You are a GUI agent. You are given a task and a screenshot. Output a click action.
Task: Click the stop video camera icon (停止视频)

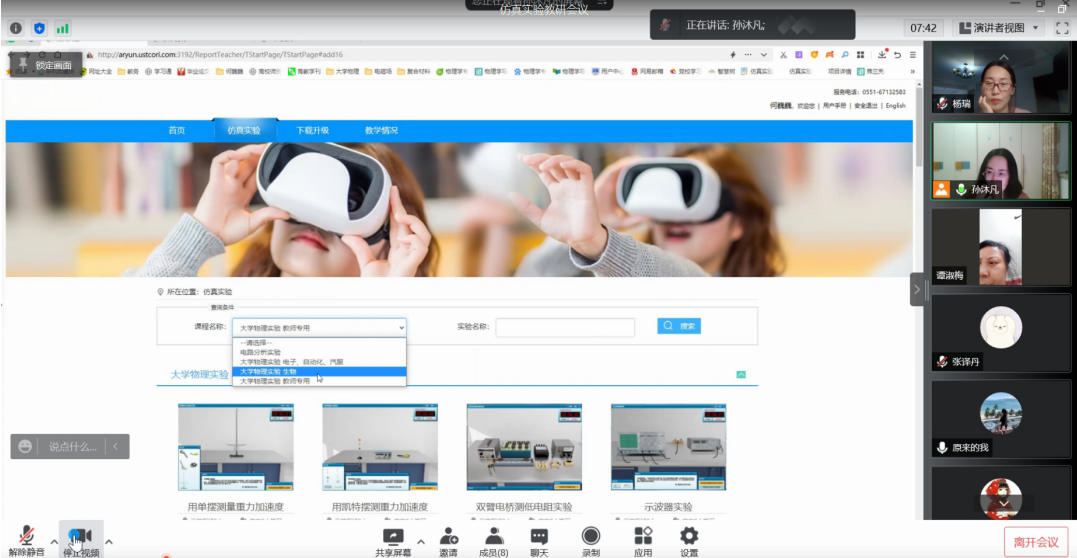(81, 537)
